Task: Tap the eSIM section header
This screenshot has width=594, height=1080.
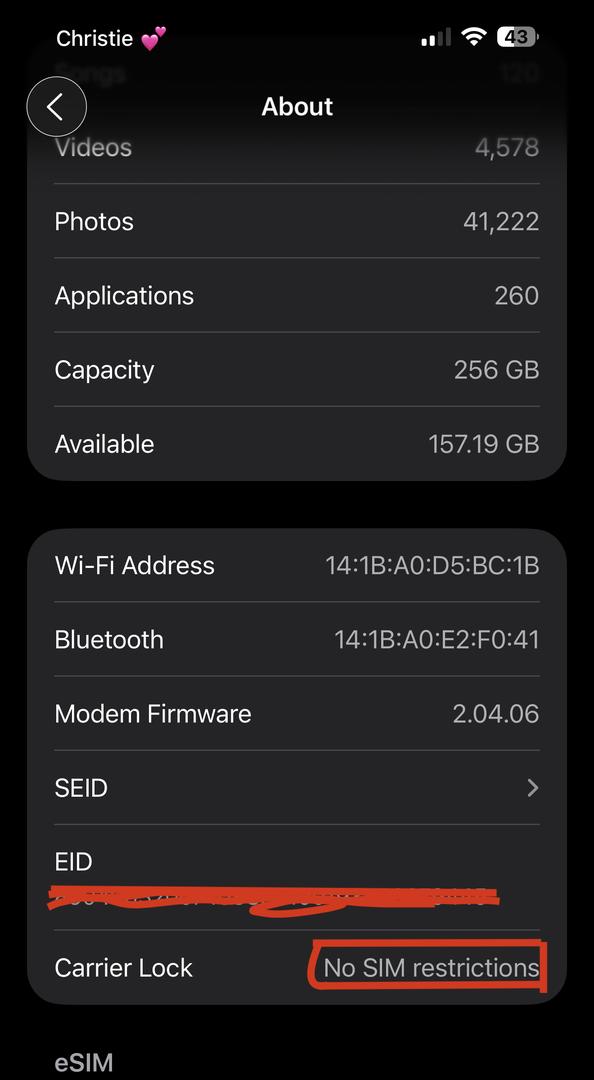Action: (x=83, y=1063)
